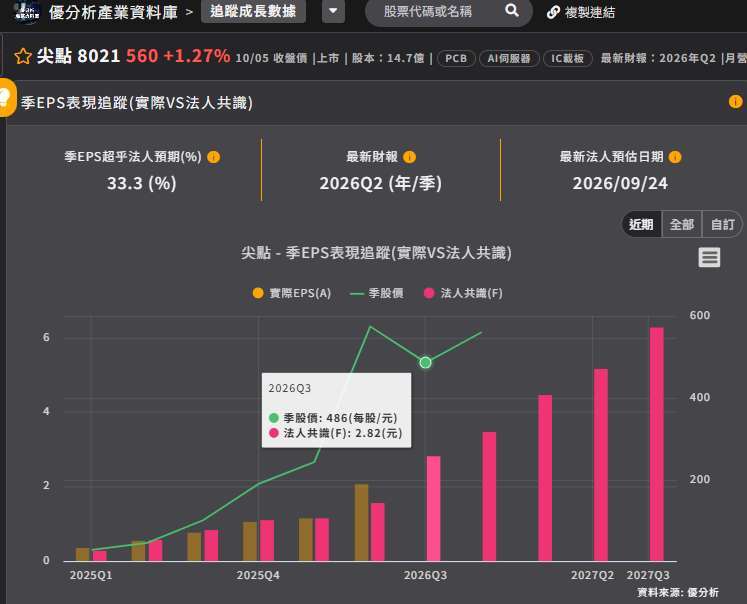
Task: Click the 2027Q2 pink forecast bar
Action: [x=601, y=464]
